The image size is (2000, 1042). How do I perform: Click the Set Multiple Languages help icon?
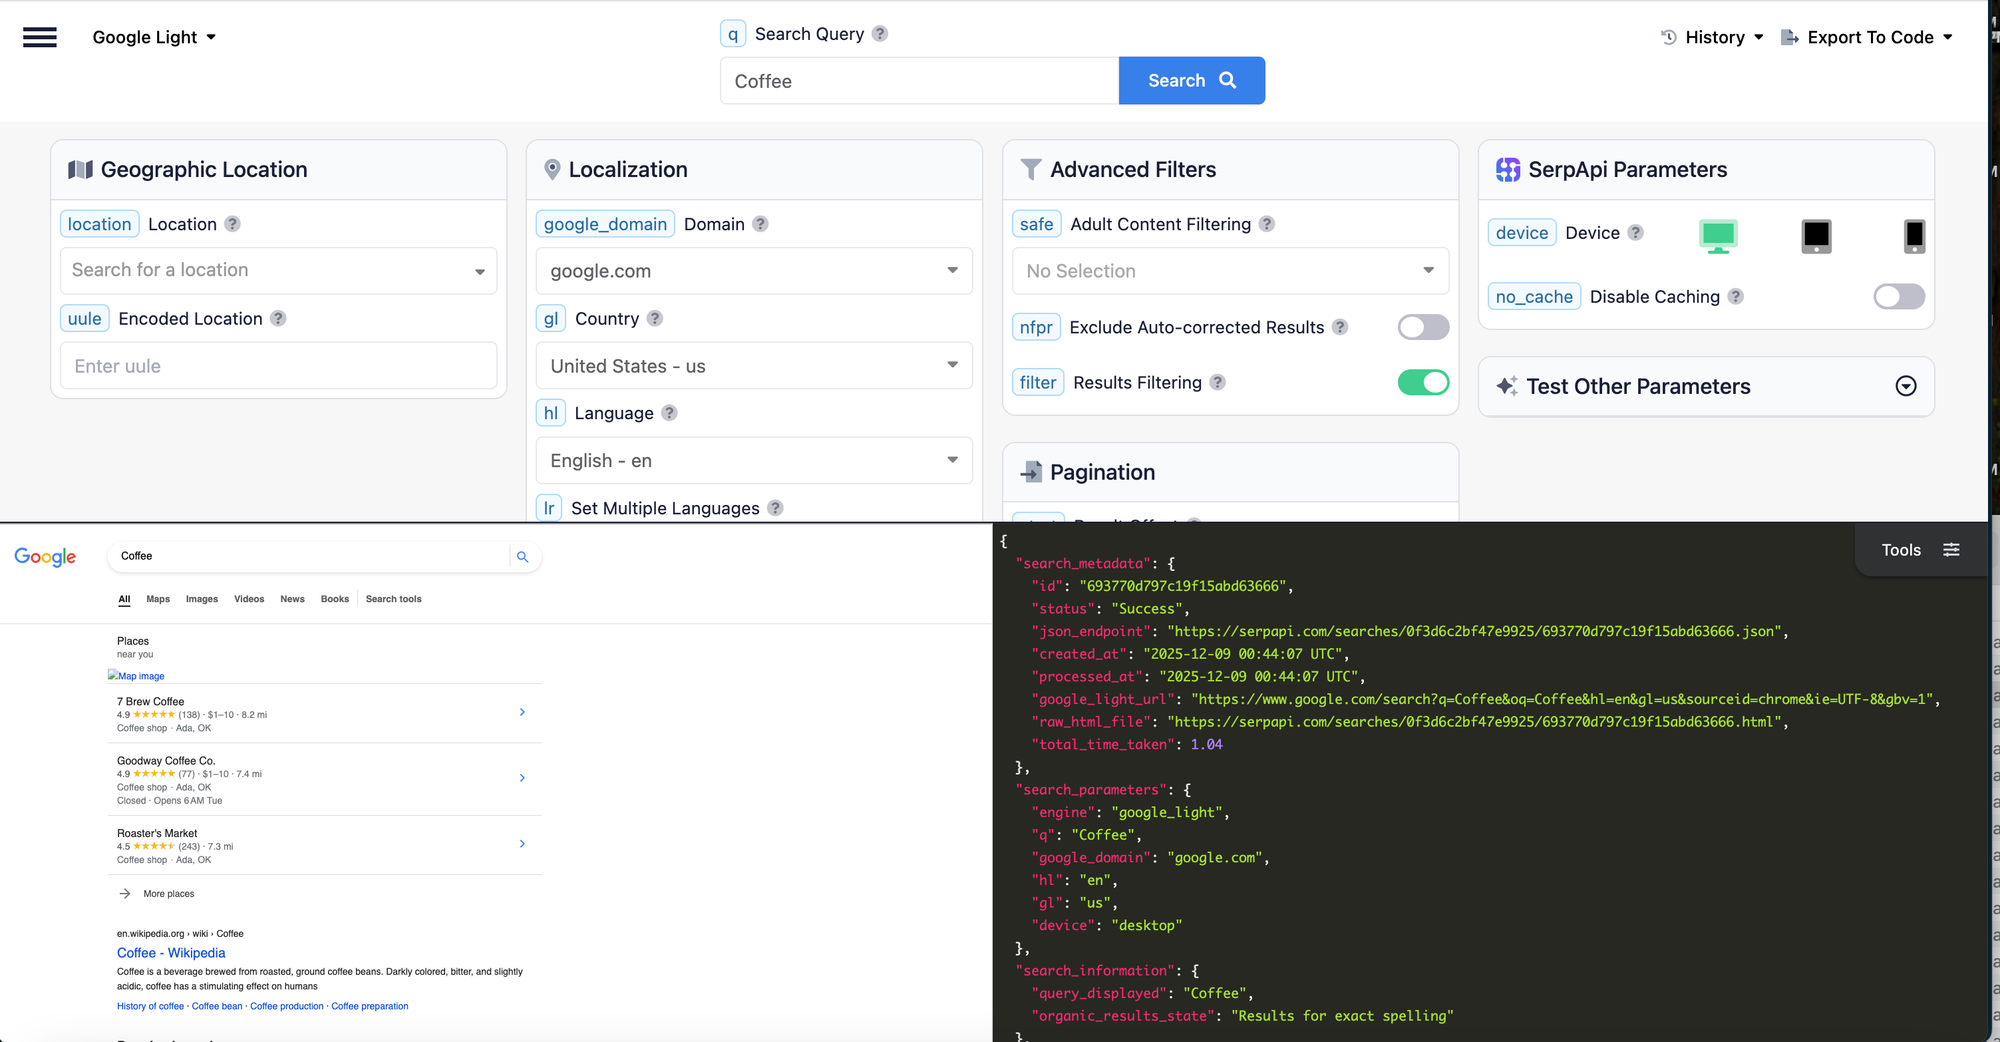point(775,508)
